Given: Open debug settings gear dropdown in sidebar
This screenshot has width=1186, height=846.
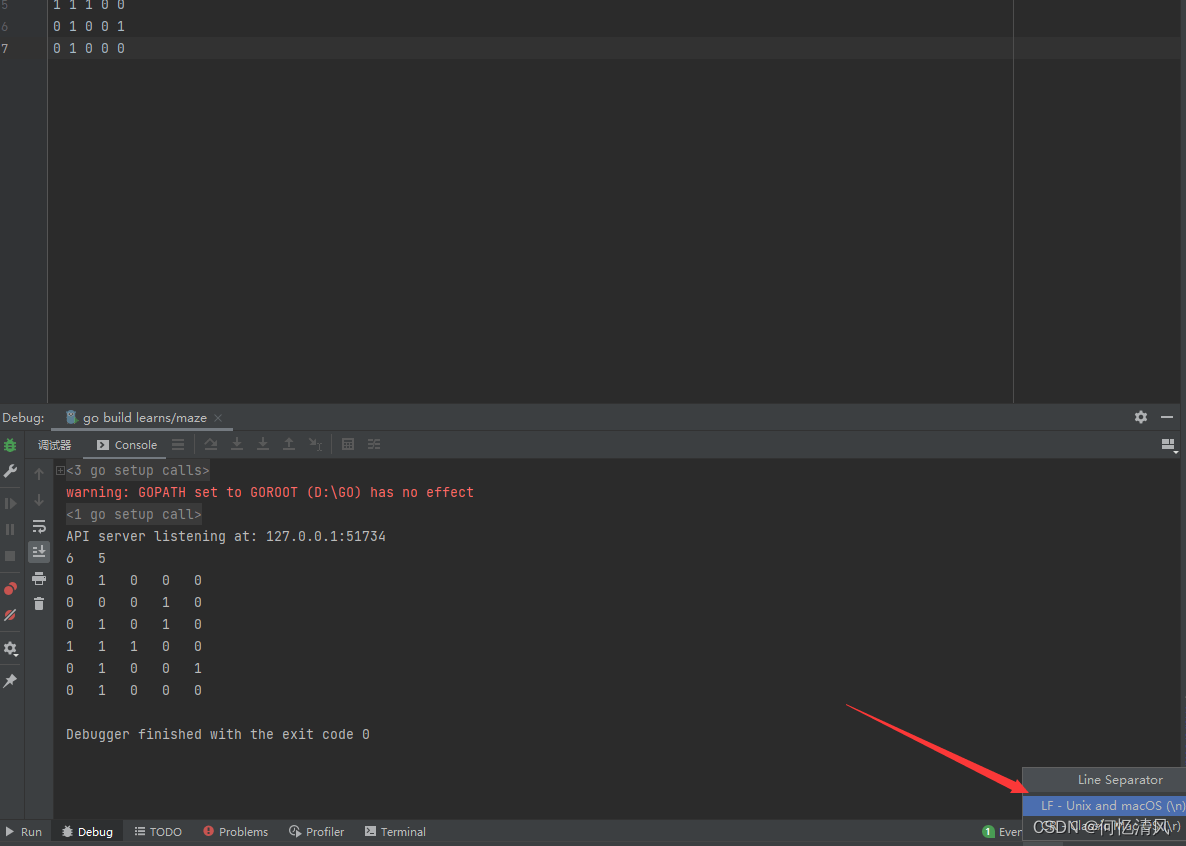Looking at the screenshot, I should (x=11, y=648).
